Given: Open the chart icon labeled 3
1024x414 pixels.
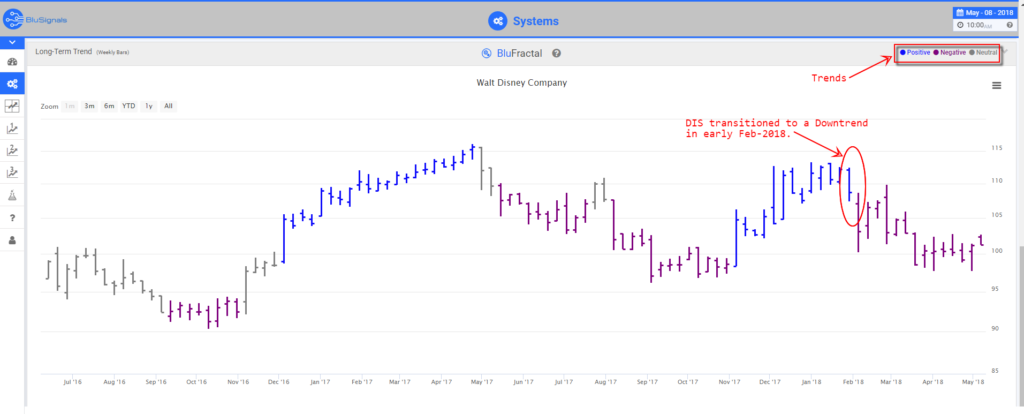Looking at the screenshot, I should pos(12,172).
